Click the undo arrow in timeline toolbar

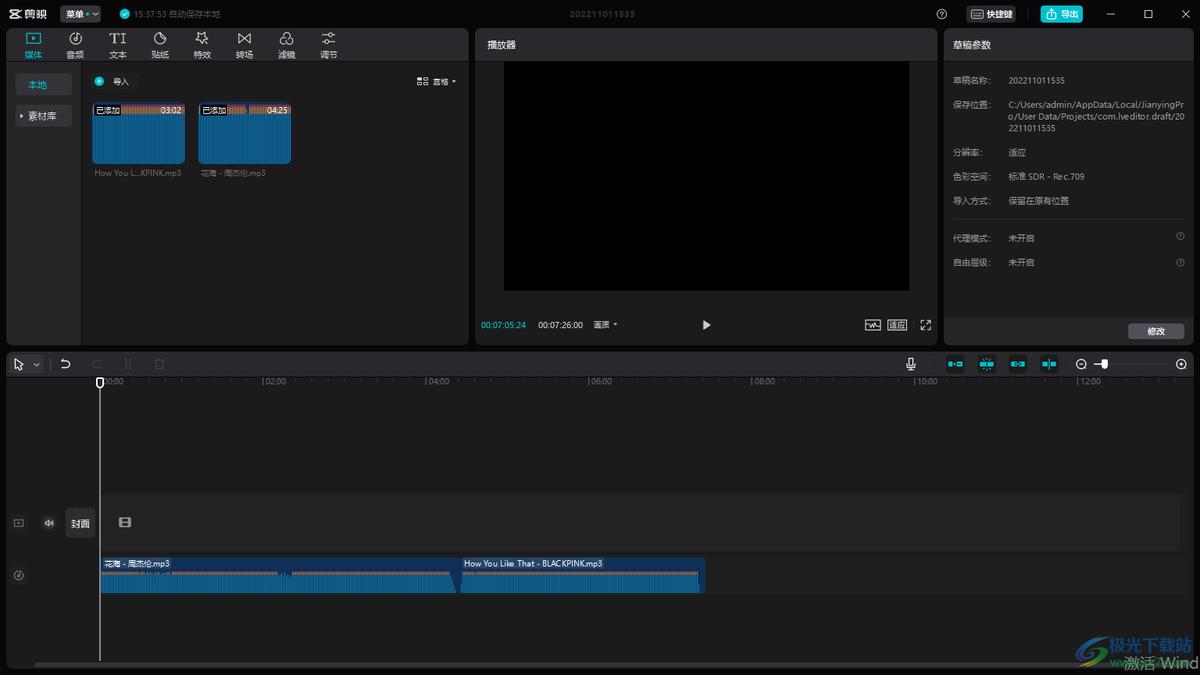click(x=65, y=364)
